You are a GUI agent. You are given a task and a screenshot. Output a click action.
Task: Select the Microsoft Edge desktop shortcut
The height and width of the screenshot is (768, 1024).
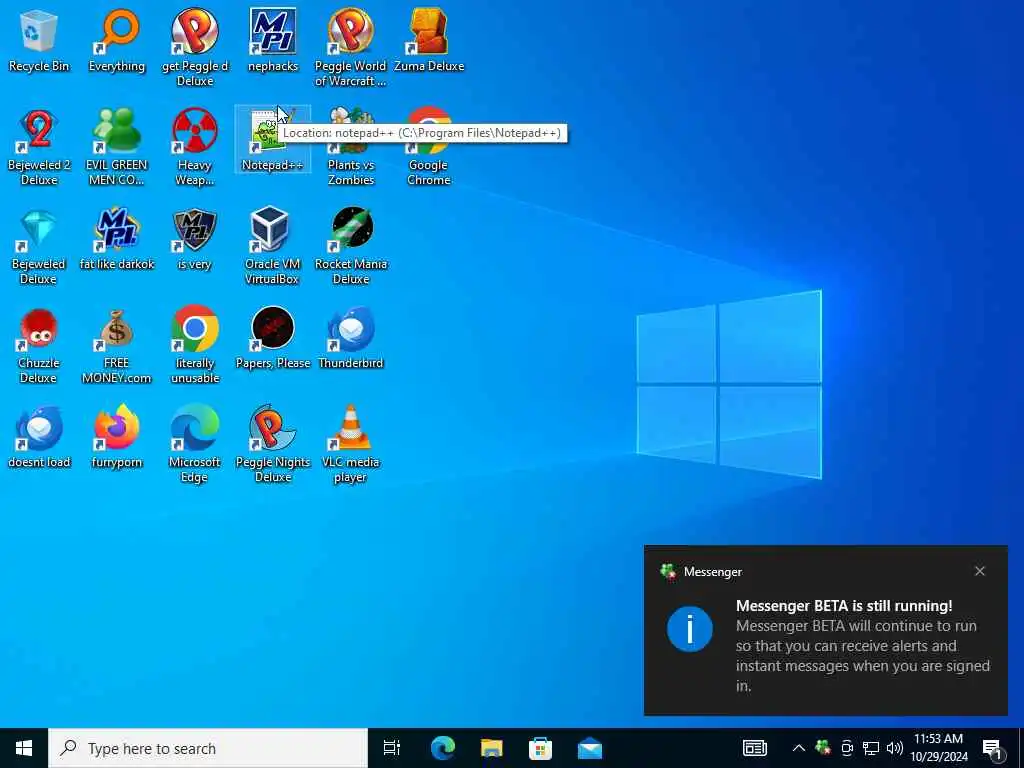coord(195,444)
